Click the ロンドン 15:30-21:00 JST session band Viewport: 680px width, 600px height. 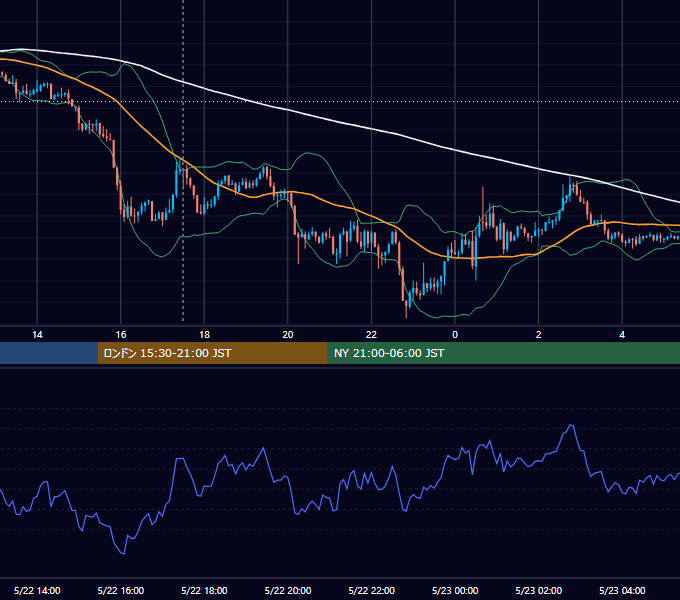click(x=212, y=353)
